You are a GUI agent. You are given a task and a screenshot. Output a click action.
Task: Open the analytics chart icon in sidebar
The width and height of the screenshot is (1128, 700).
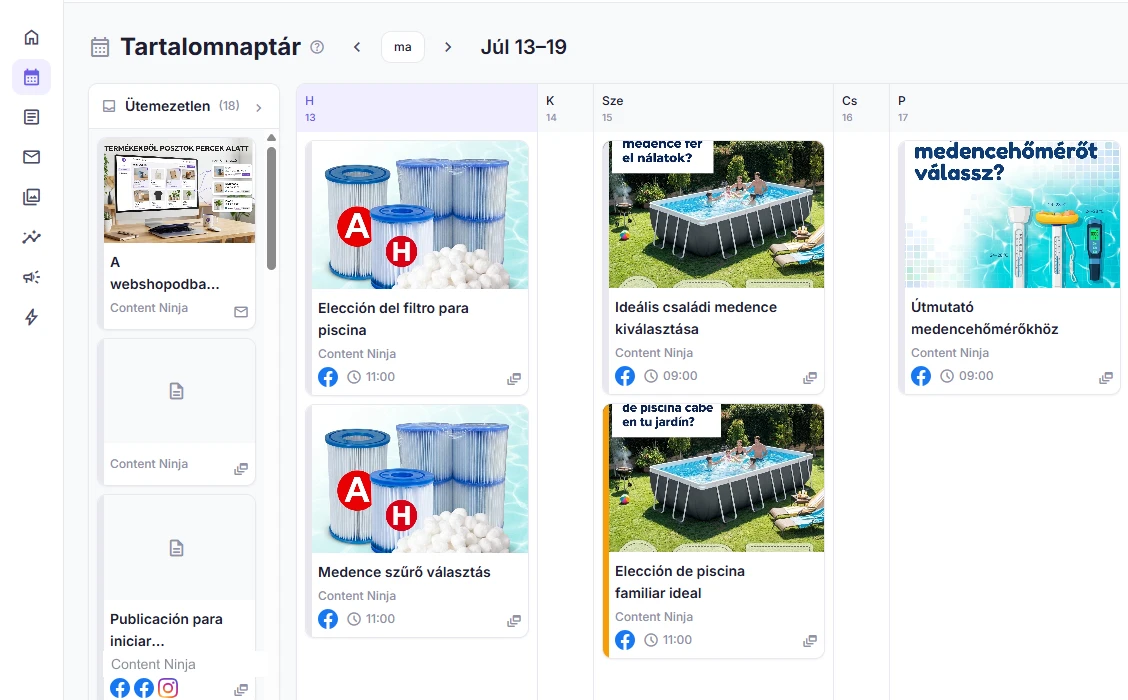[32, 237]
